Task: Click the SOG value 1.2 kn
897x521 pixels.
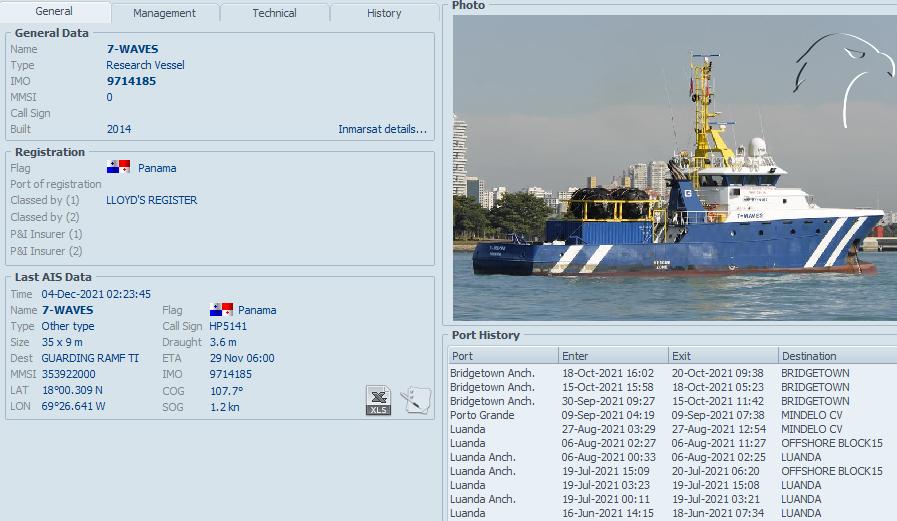Action: coord(225,407)
